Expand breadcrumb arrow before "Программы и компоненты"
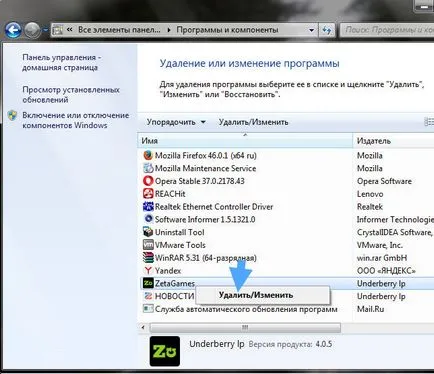Viewport: 434px width, 374px height. (169, 30)
